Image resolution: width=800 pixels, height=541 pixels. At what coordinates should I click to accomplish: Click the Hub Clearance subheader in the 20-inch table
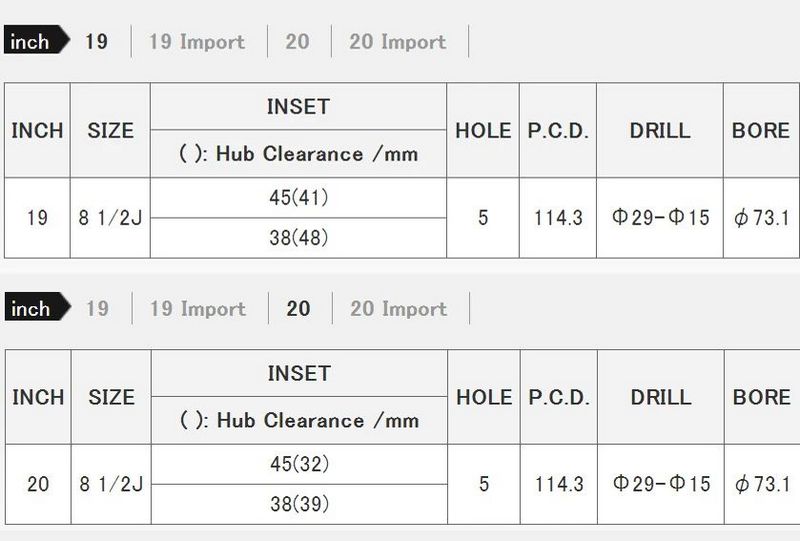298,420
